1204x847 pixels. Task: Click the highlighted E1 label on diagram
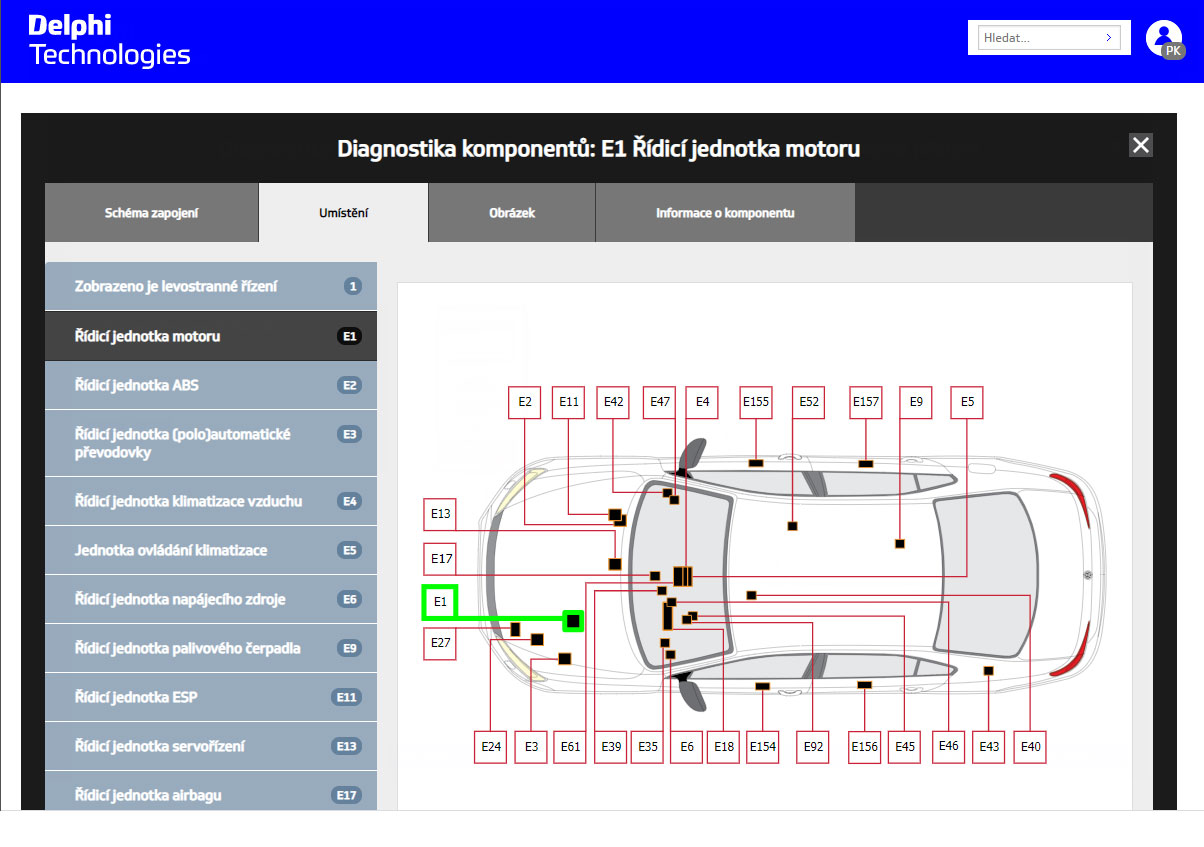(x=440, y=602)
